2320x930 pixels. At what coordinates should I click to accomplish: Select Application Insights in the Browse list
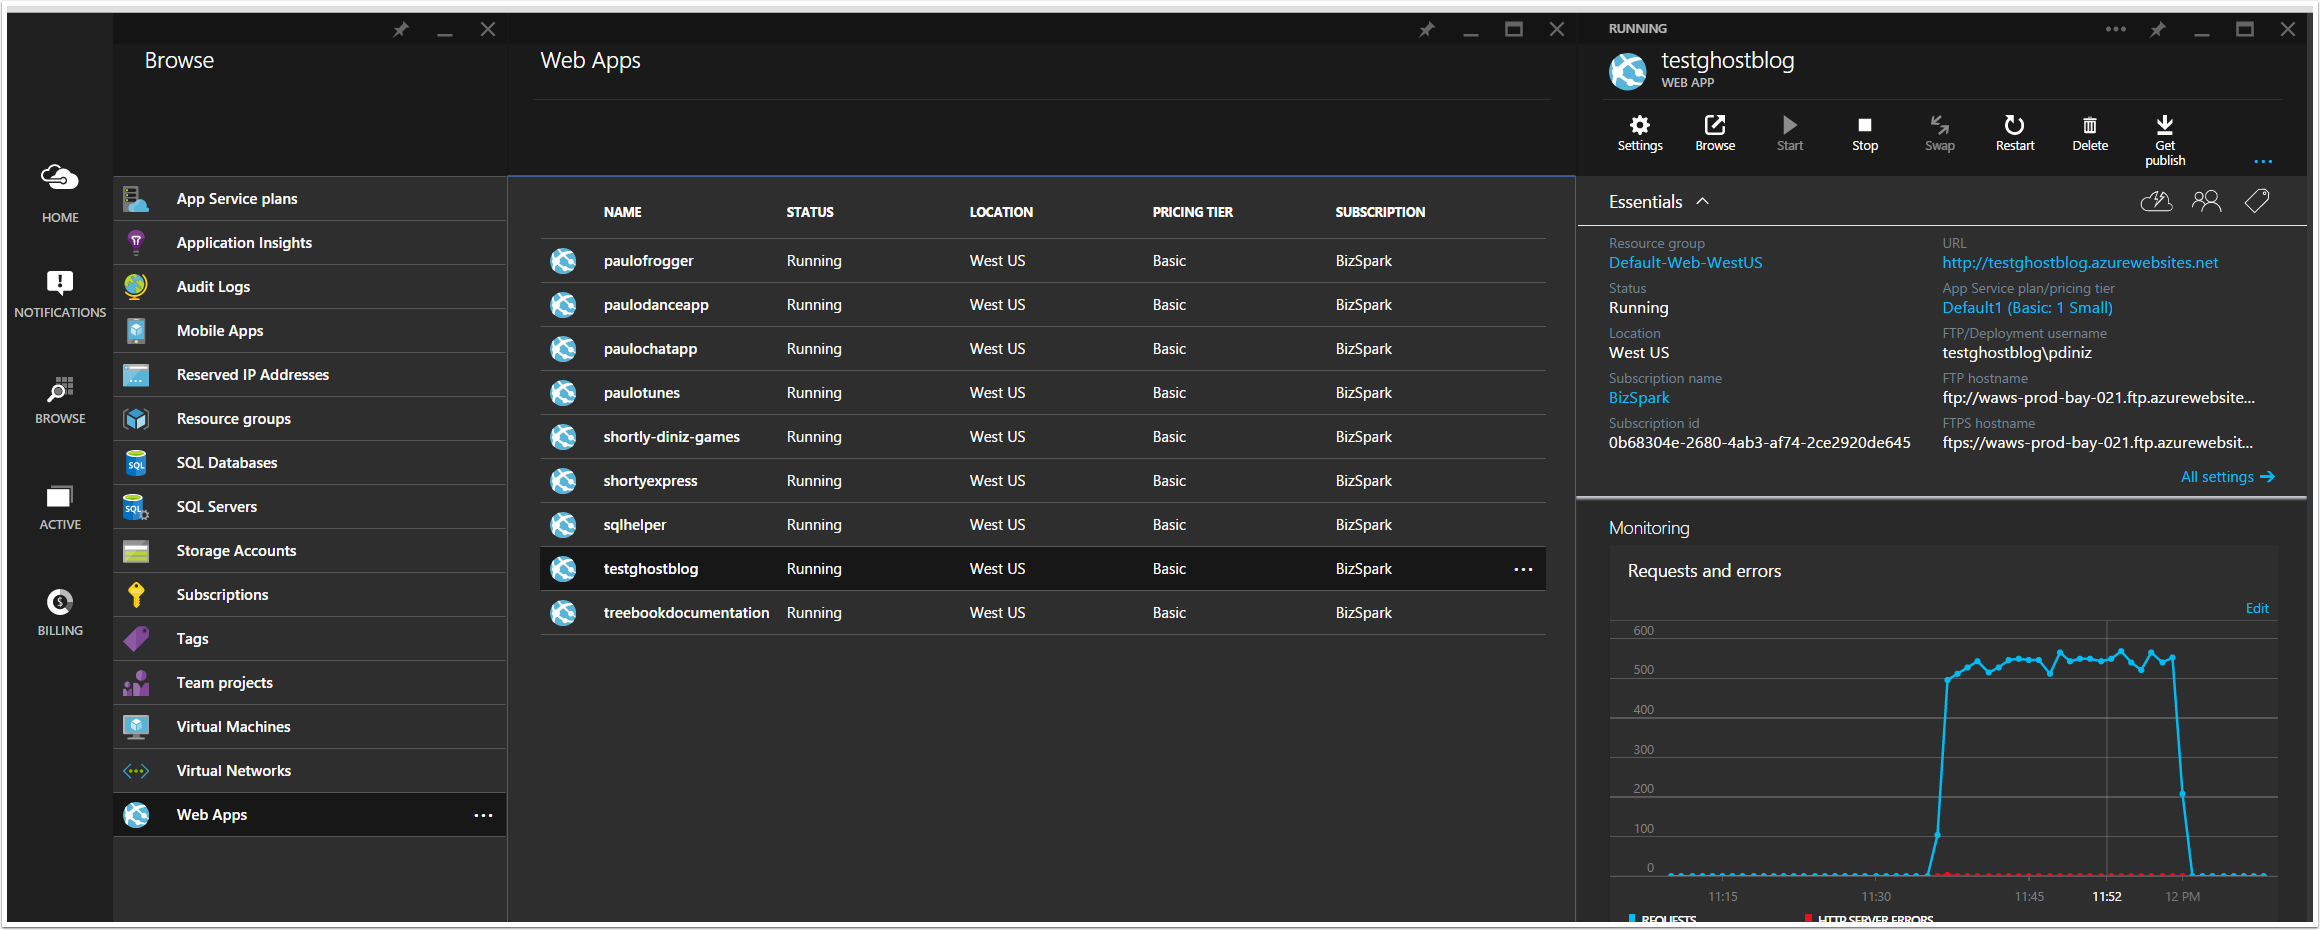coord(310,243)
